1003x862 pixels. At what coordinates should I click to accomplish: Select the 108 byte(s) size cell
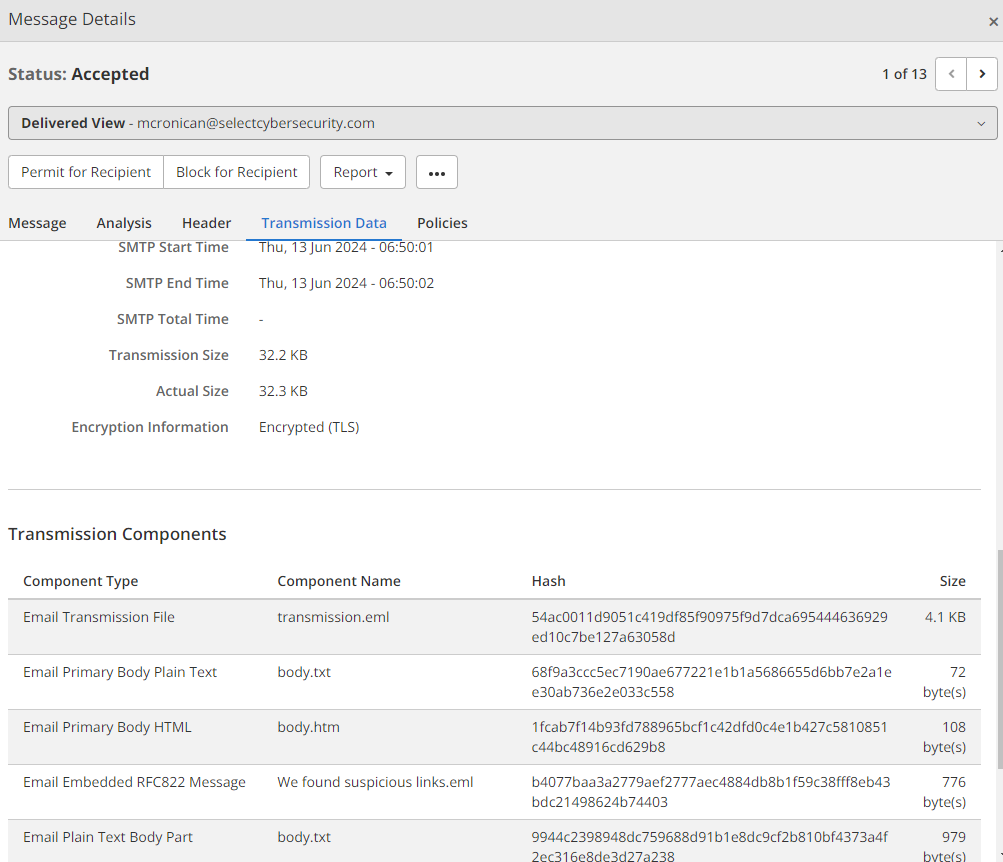click(944, 737)
